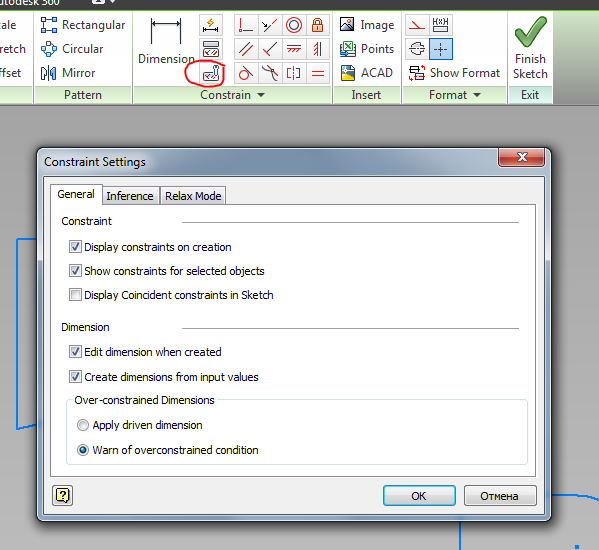Uncheck Create dimensions from input values
The height and width of the screenshot is (550, 599).
coord(75,377)
